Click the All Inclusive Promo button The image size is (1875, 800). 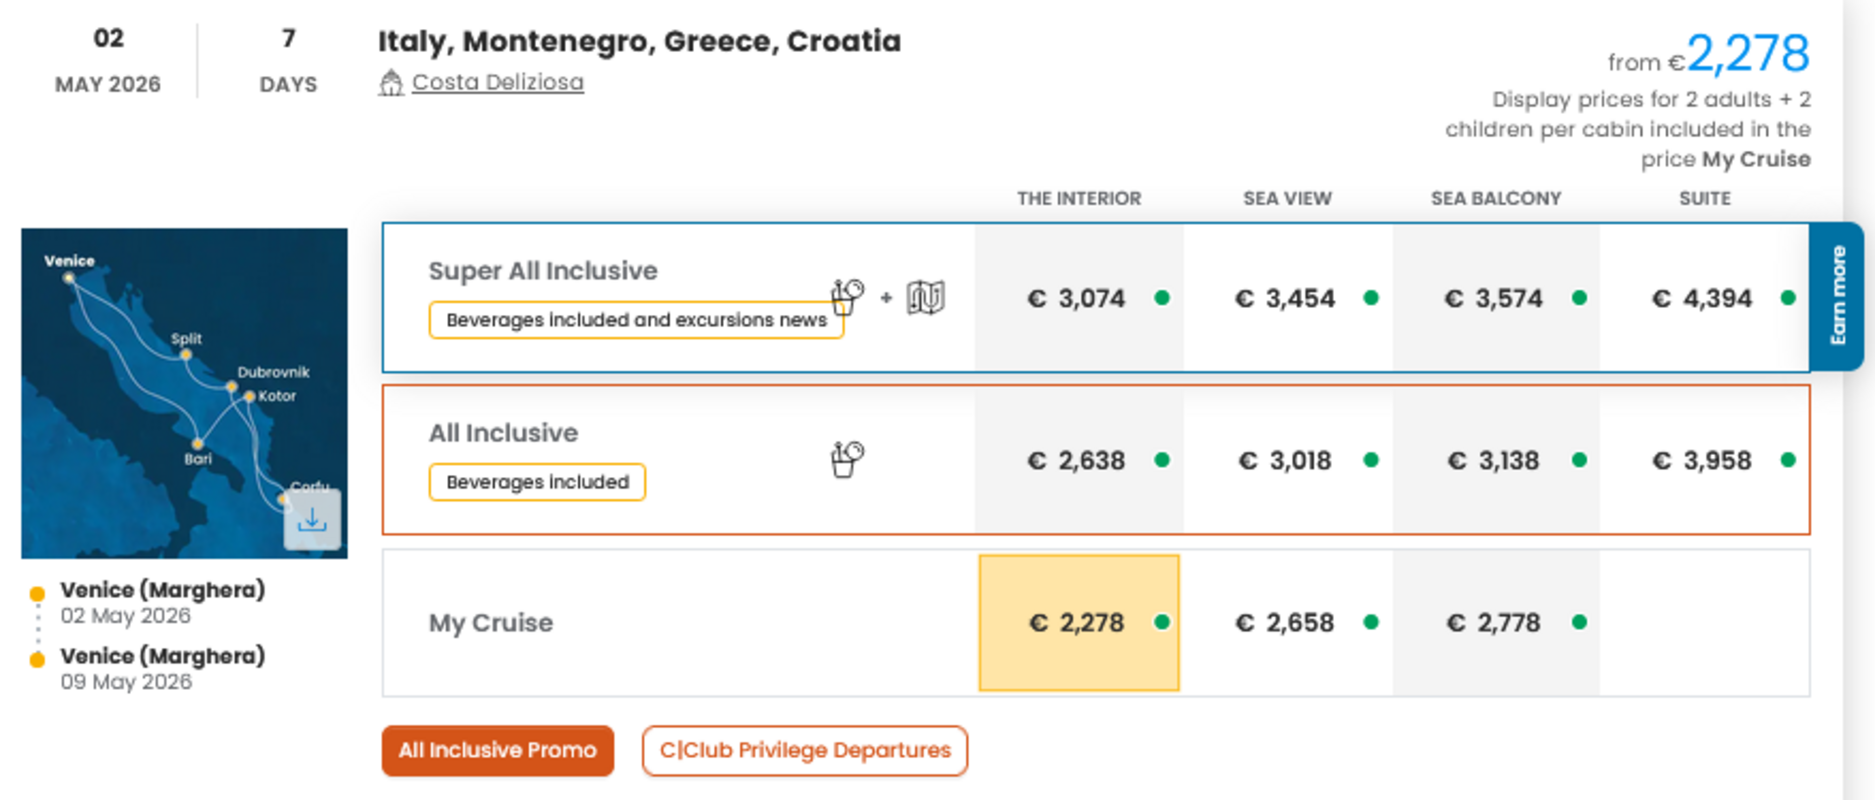point(498,750)
